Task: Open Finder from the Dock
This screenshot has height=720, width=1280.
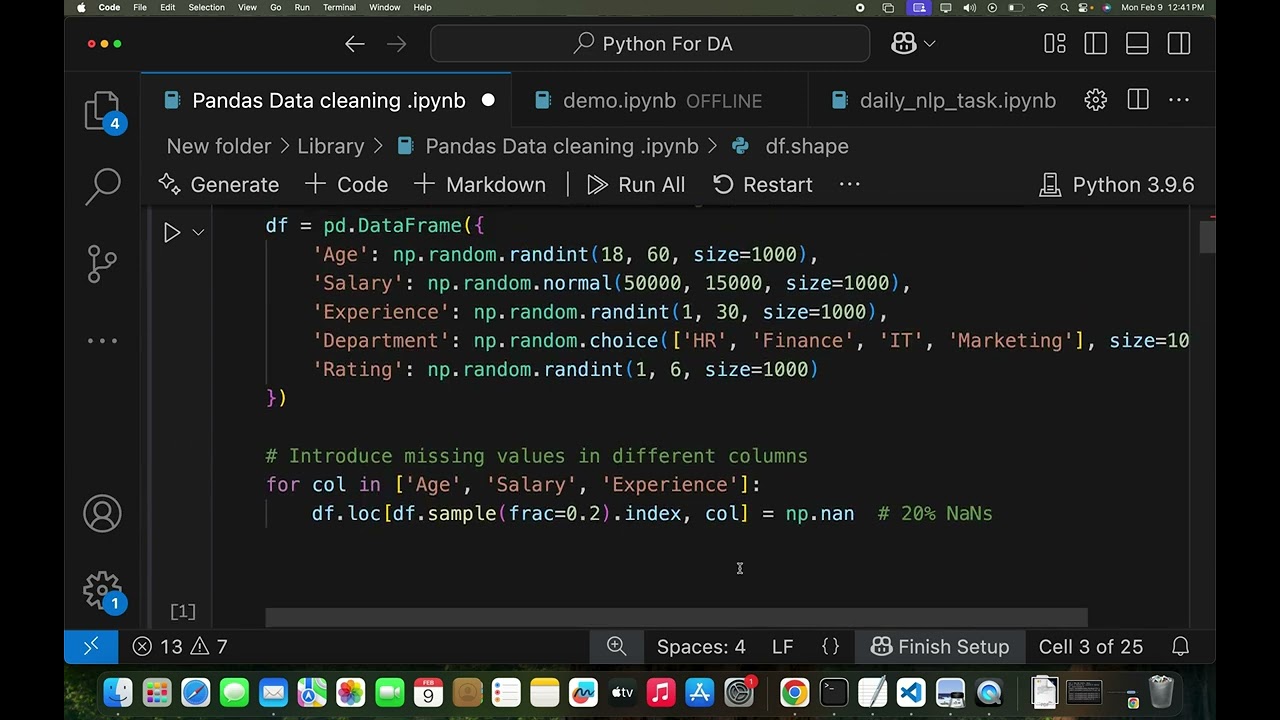Action: point(118,692)
